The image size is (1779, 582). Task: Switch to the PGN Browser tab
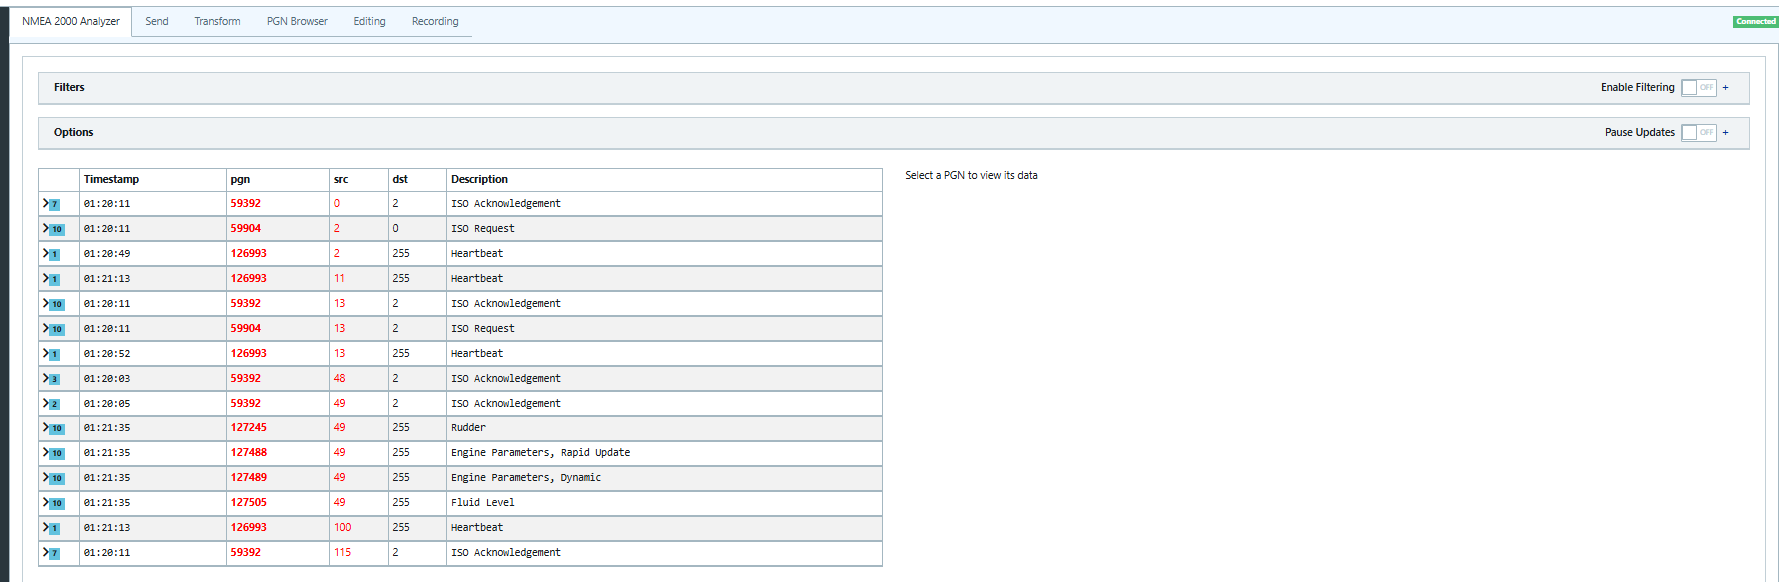click(297, 21)
